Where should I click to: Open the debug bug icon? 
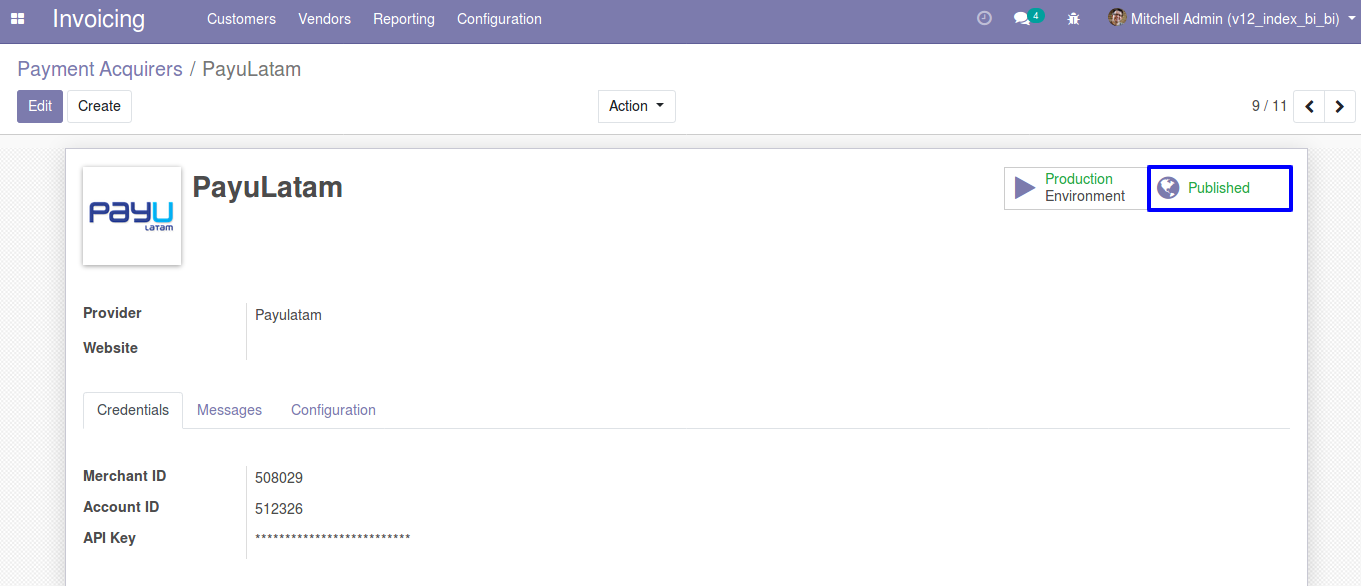pyautogui.click(x=1073, y=18)
